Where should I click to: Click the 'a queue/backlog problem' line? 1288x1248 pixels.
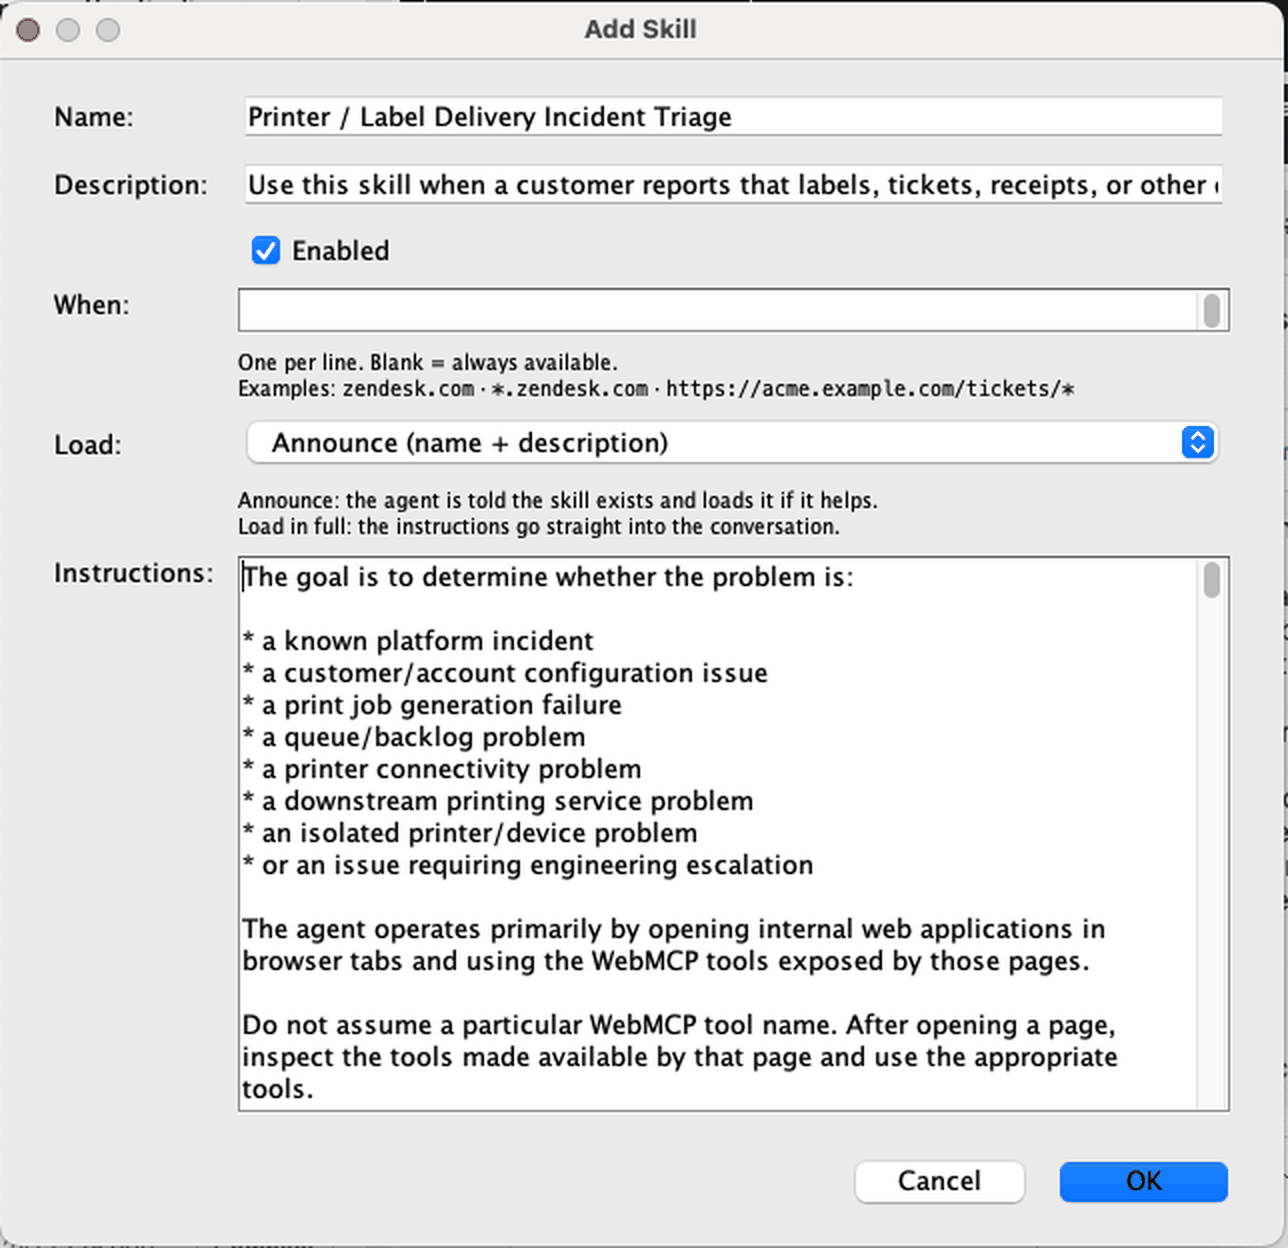pos(414,737)
